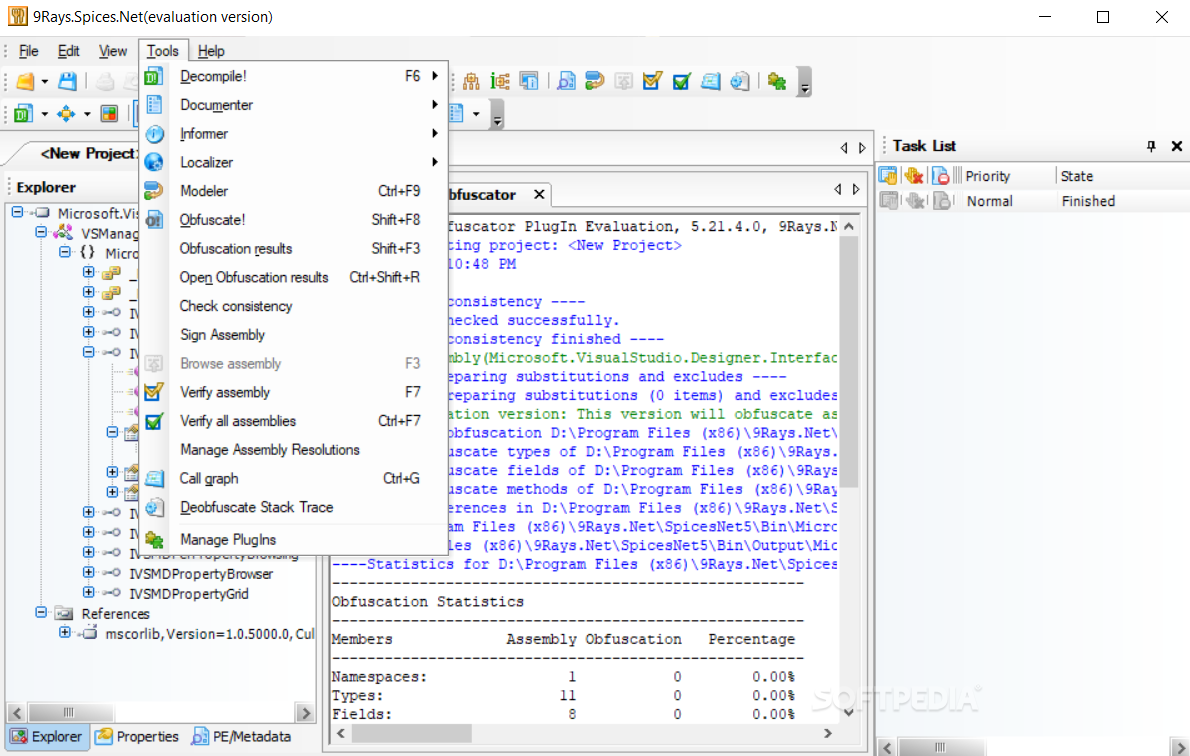This screenshot has height=756, width=1190.
Task: Open the first toolbar overflow options arrow
Action: click(805, 83)
